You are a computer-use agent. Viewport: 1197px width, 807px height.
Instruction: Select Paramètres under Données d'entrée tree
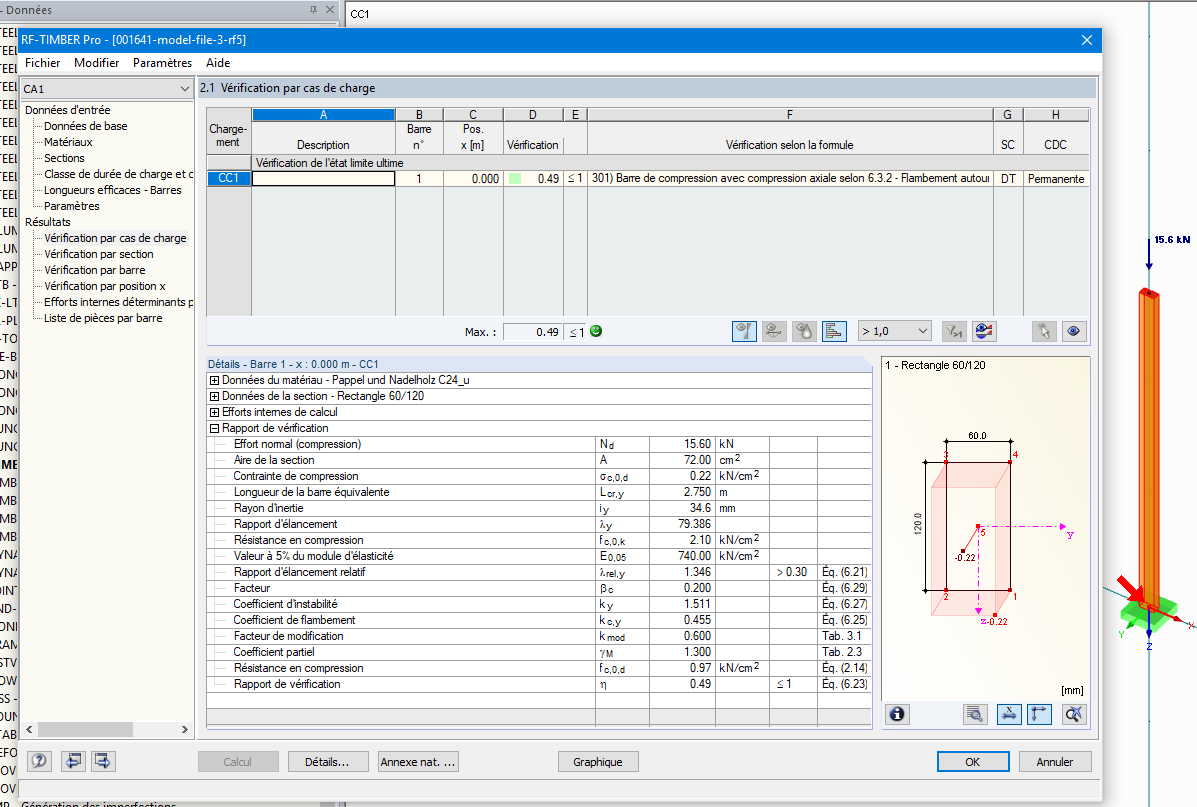[72, 206]
